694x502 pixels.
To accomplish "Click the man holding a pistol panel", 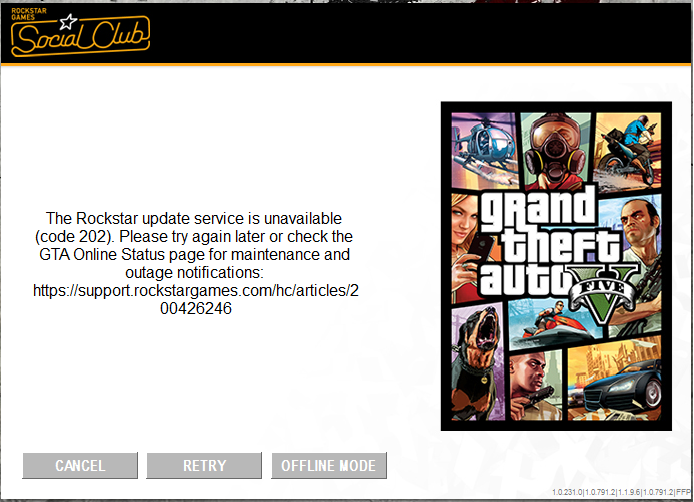I will pos(536,386).
